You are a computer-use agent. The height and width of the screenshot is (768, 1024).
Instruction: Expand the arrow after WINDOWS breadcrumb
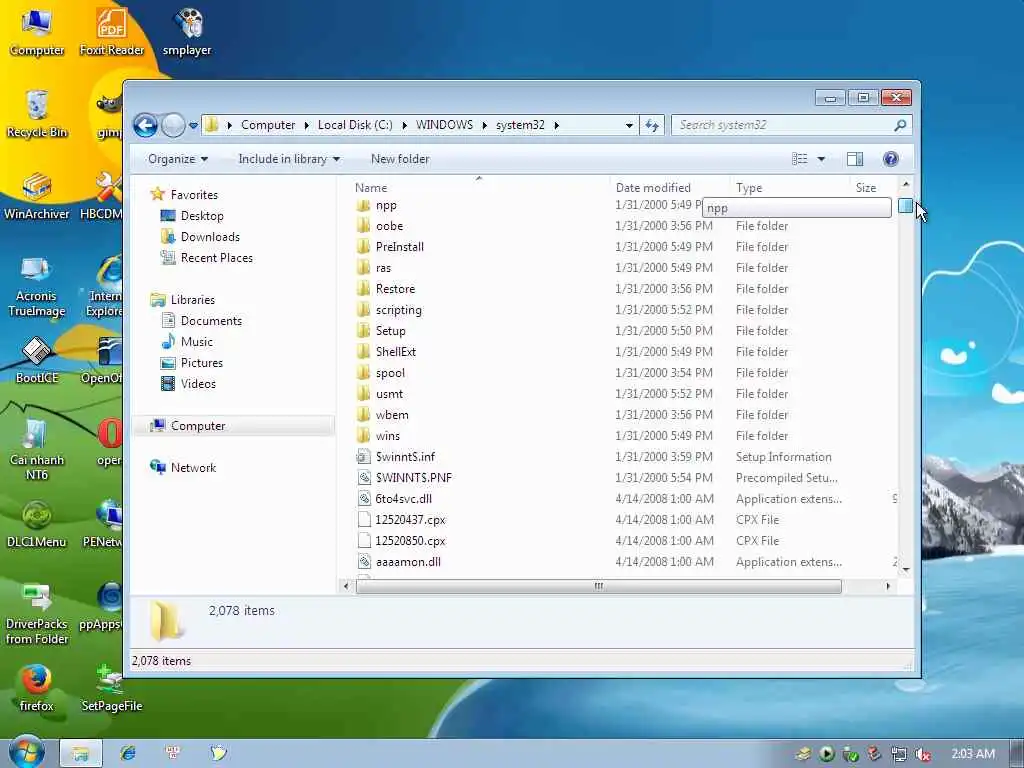click(x=485, y=125)
